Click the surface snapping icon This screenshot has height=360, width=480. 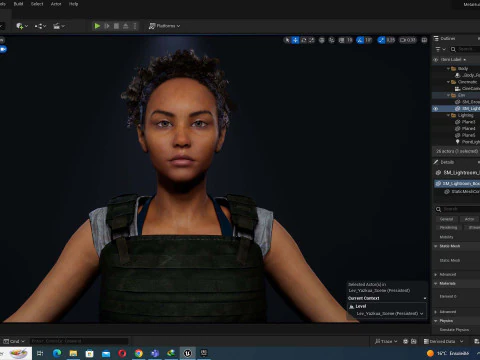(332, 40)
